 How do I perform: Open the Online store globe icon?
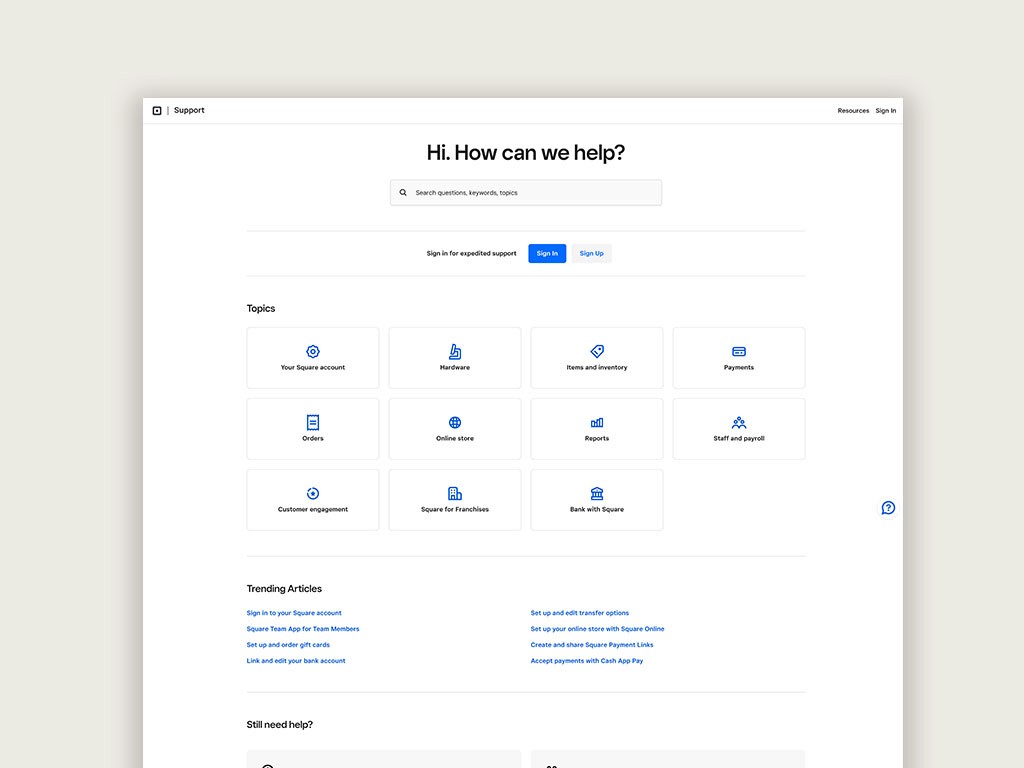pyautogui.click(x=455, y=423)
